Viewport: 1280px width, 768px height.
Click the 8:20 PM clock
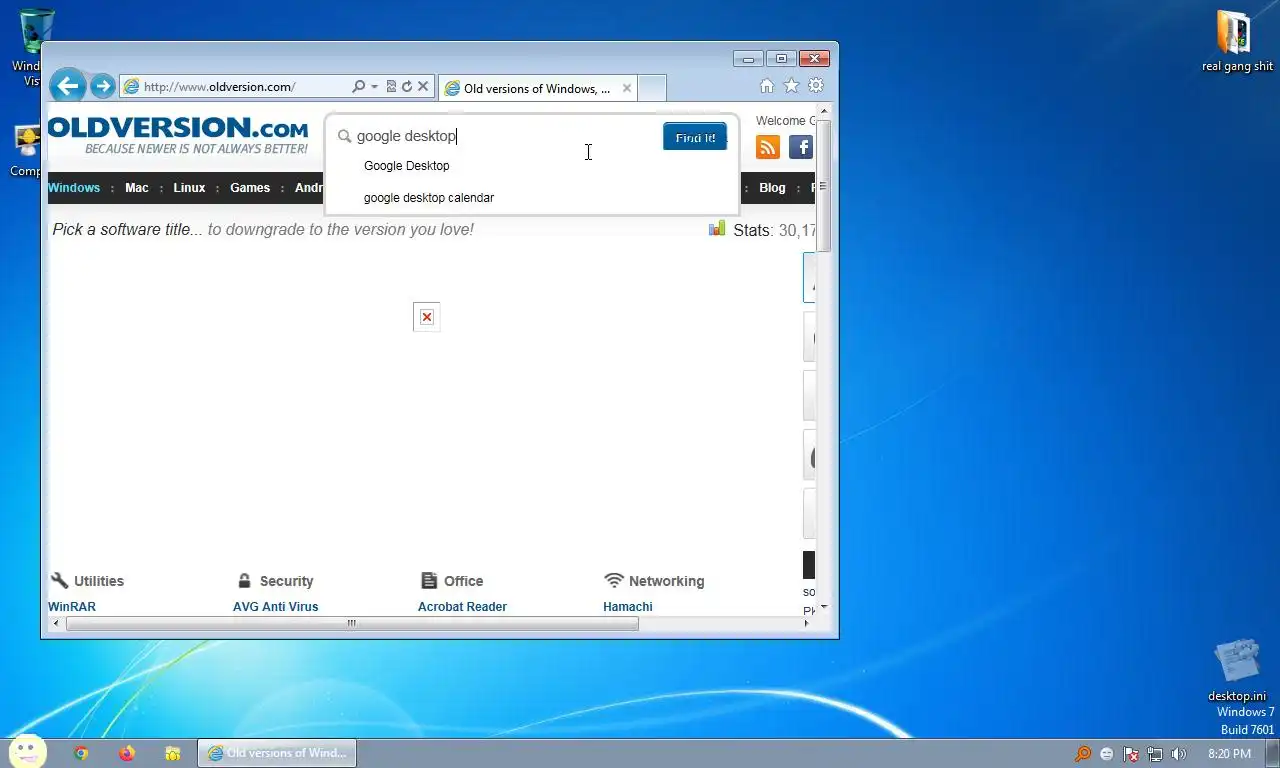tap(1229, 754)
